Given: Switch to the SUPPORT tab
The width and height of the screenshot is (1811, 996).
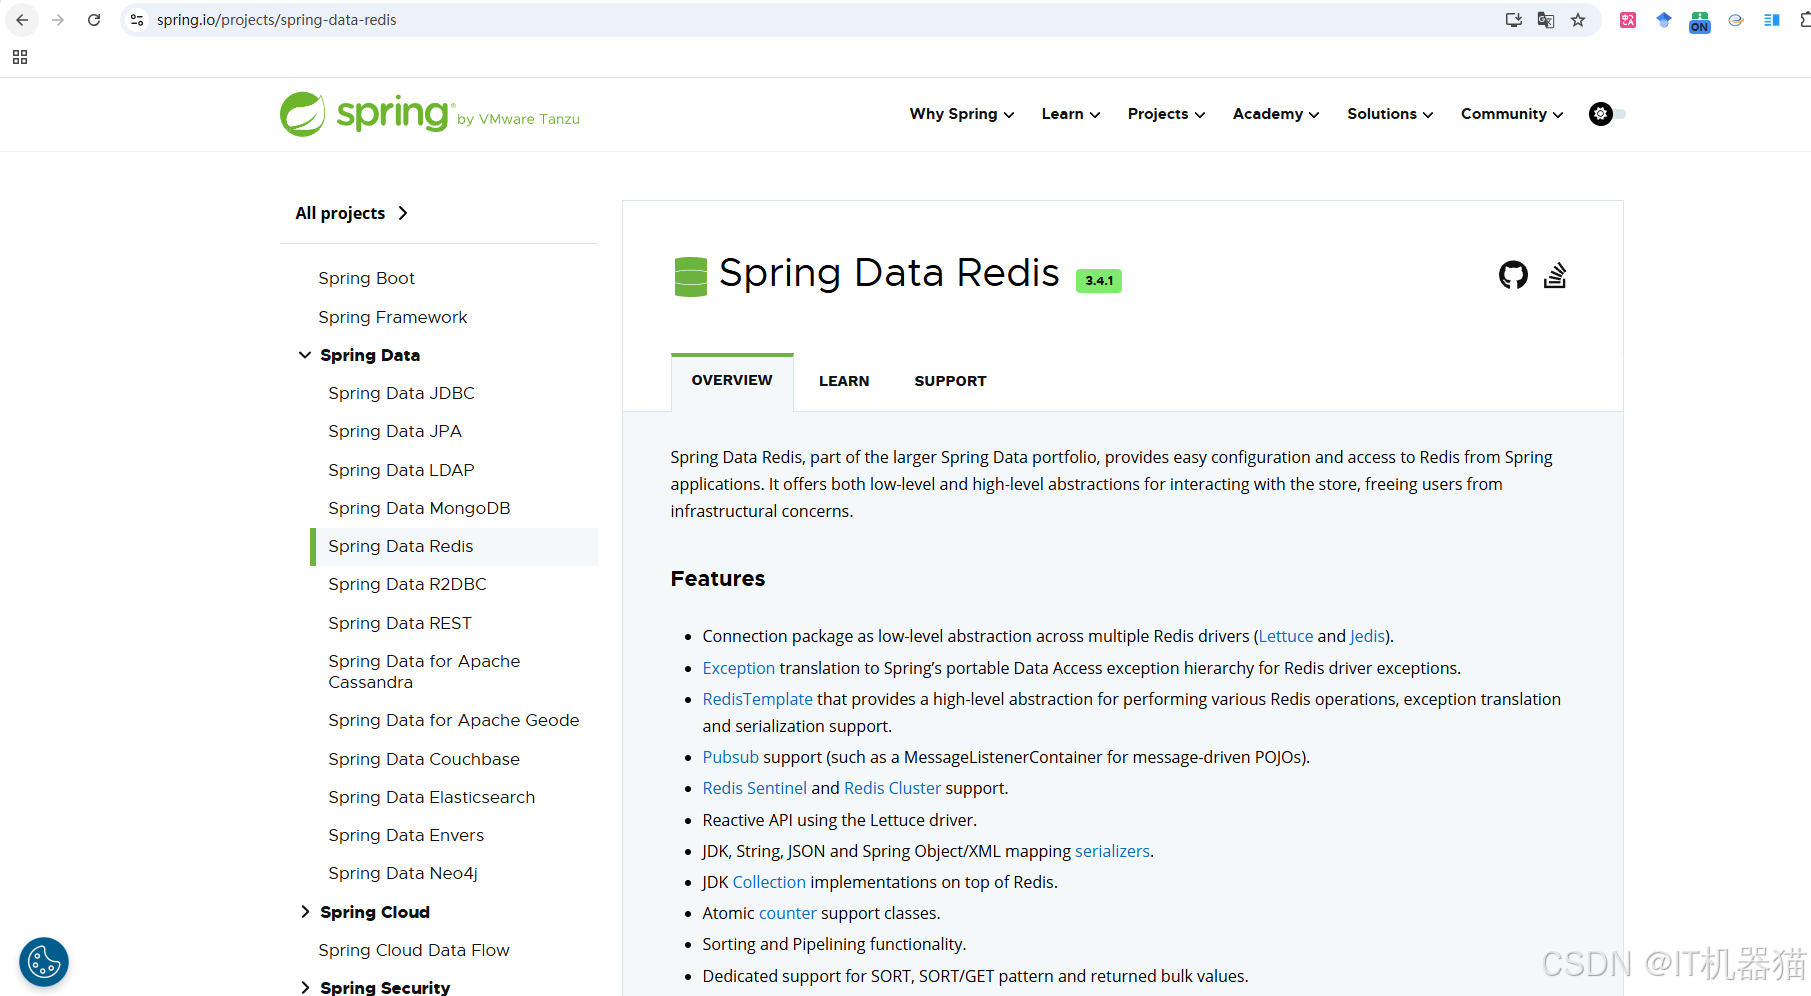Looking at the screenshot, I should (x=950, y=381).
